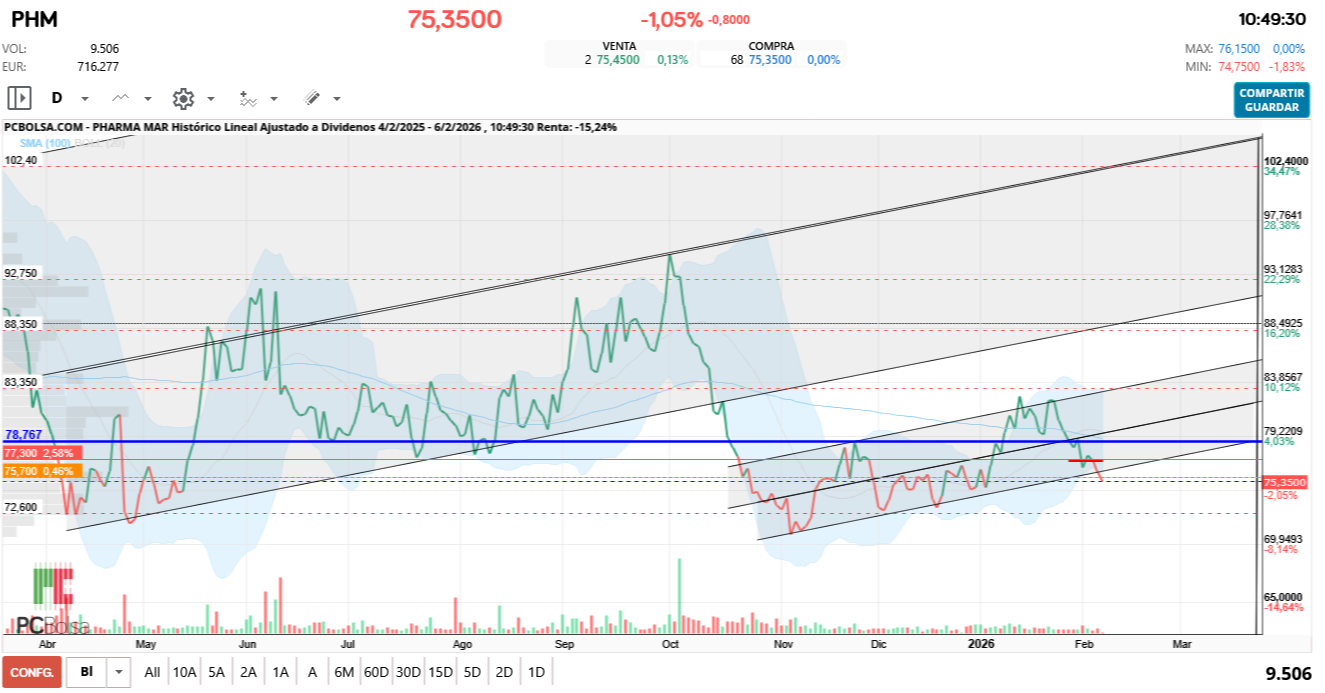Image resolution: width=1325 pixels, height=693 pixels.
Task: Open dropdown arrow next to BI
Action: [119, 672]
